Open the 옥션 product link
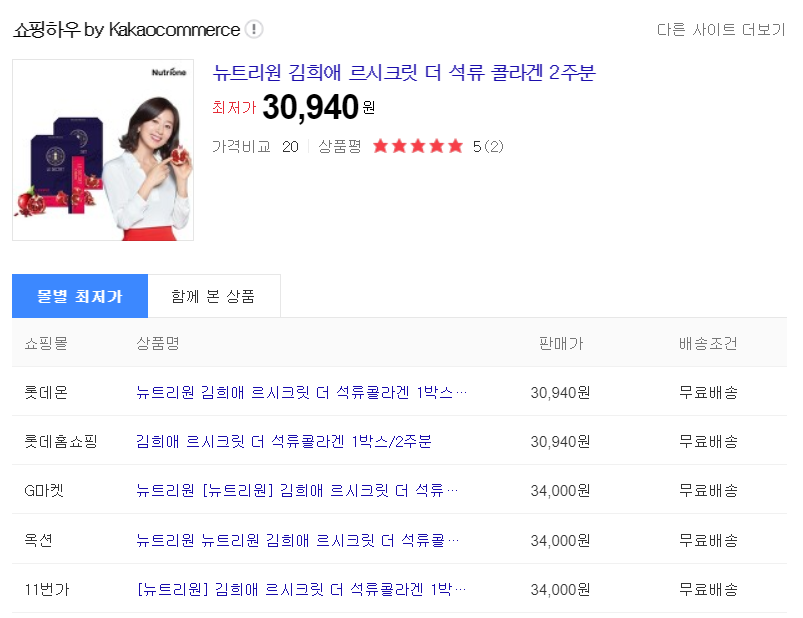 click(x=298, y=540)
